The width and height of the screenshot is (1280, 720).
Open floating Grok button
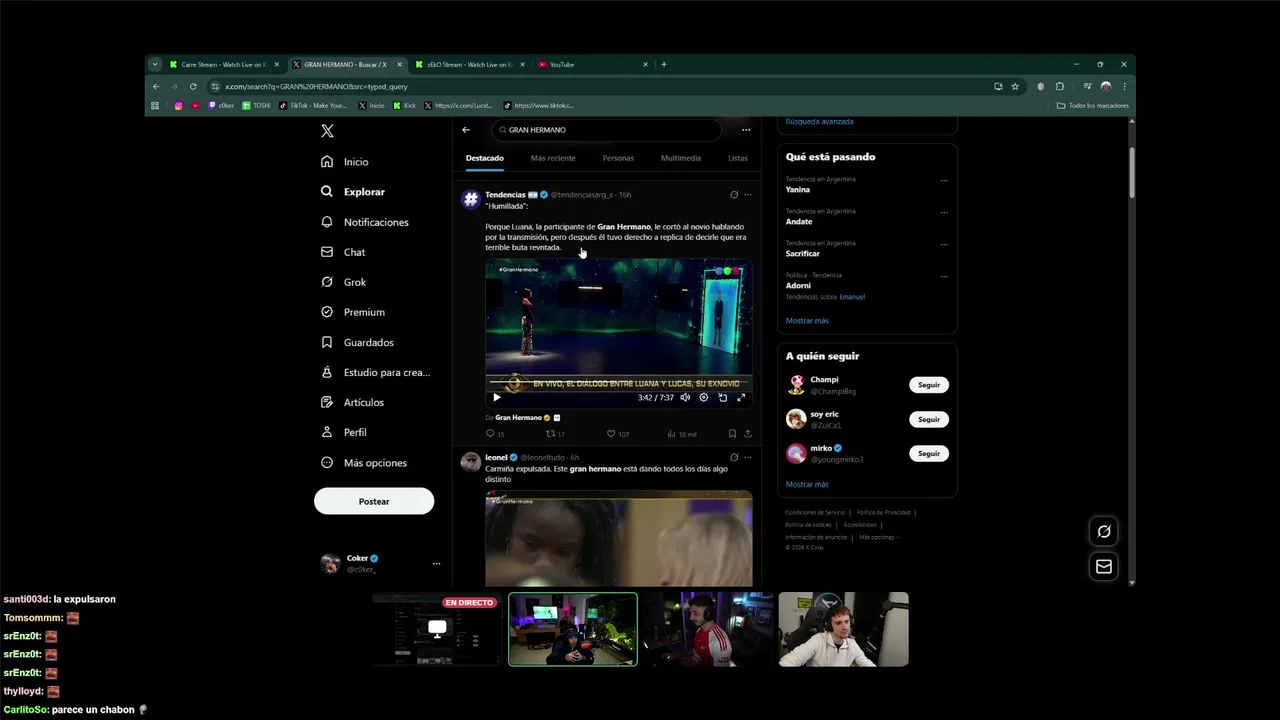pos(1104,532)
